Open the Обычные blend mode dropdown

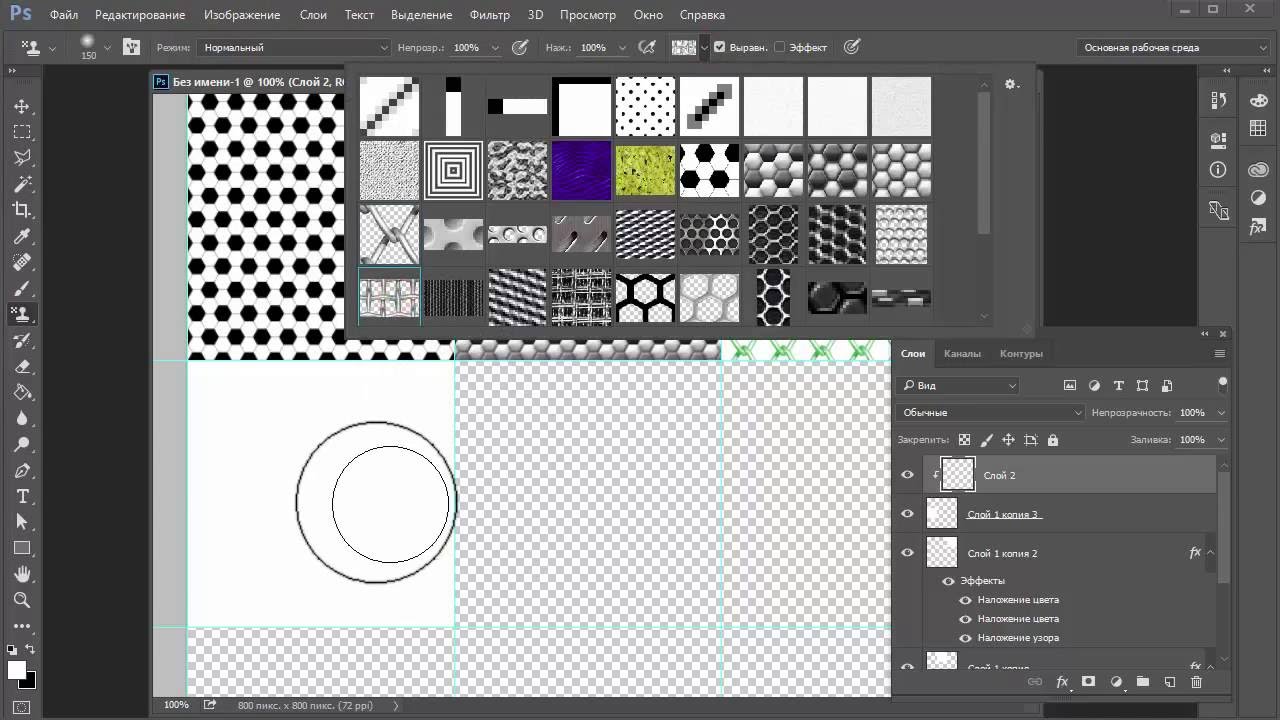(990, 413)
